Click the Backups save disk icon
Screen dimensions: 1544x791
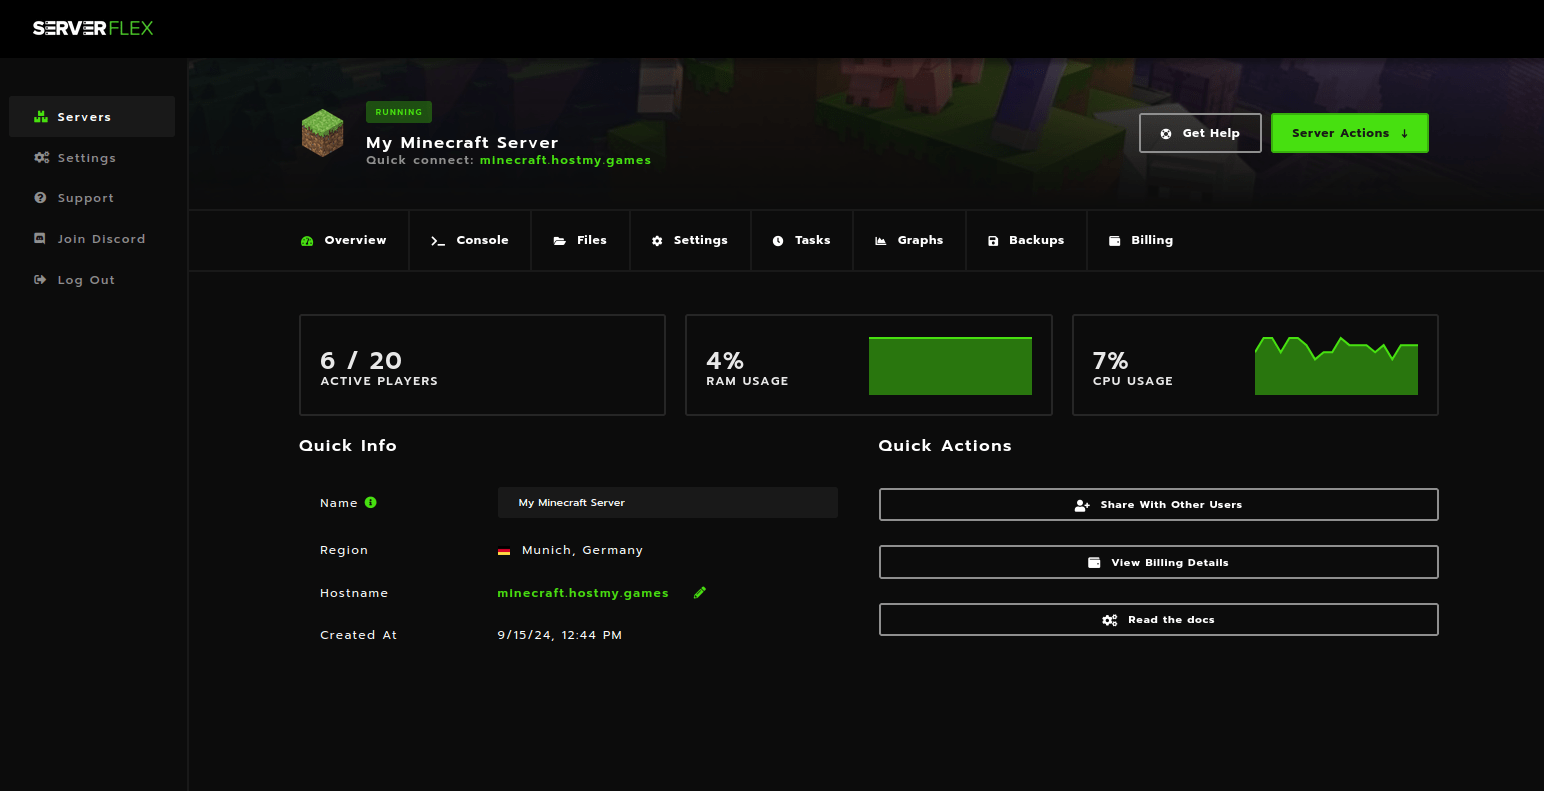pyautogui.click(x=993, y=241)
